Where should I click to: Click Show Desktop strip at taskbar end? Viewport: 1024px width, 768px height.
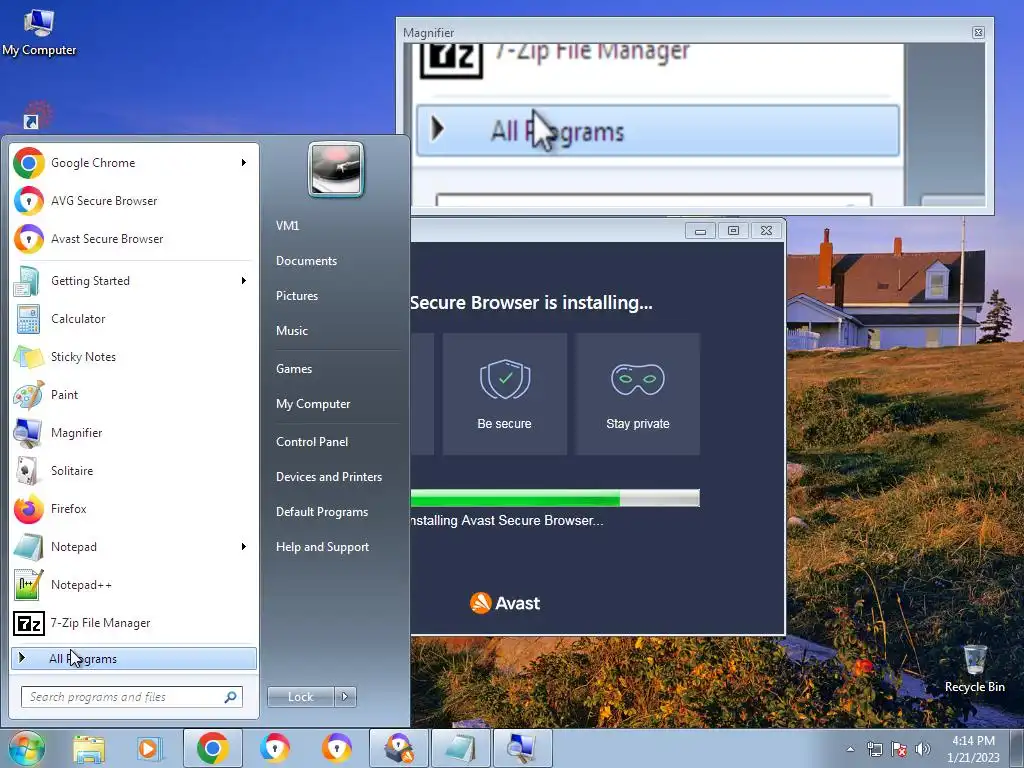point(1017,748)
